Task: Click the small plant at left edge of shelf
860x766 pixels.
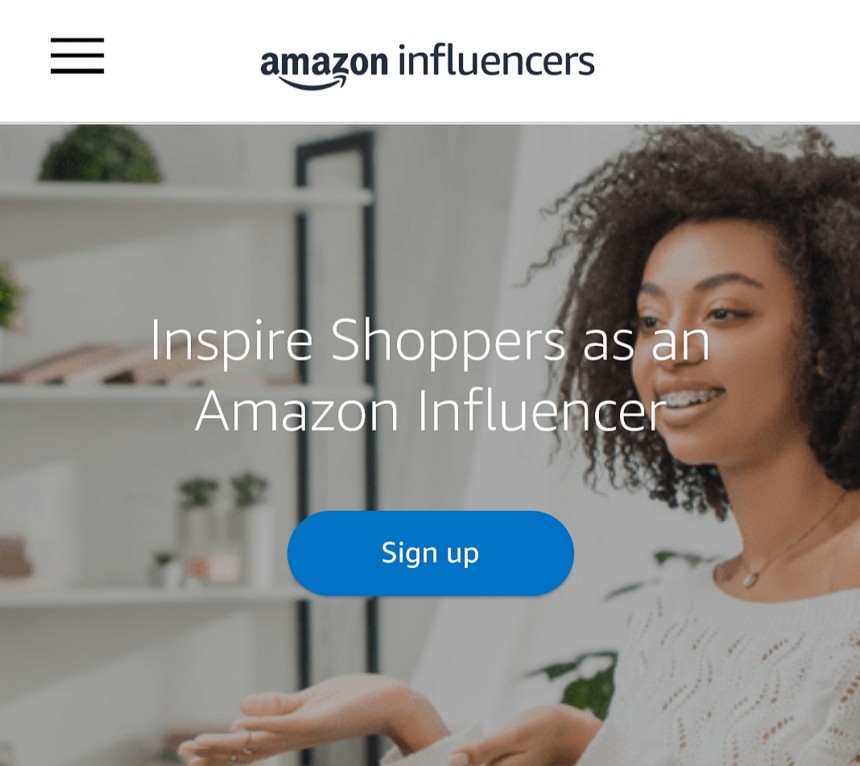Action: pos(9,296)
